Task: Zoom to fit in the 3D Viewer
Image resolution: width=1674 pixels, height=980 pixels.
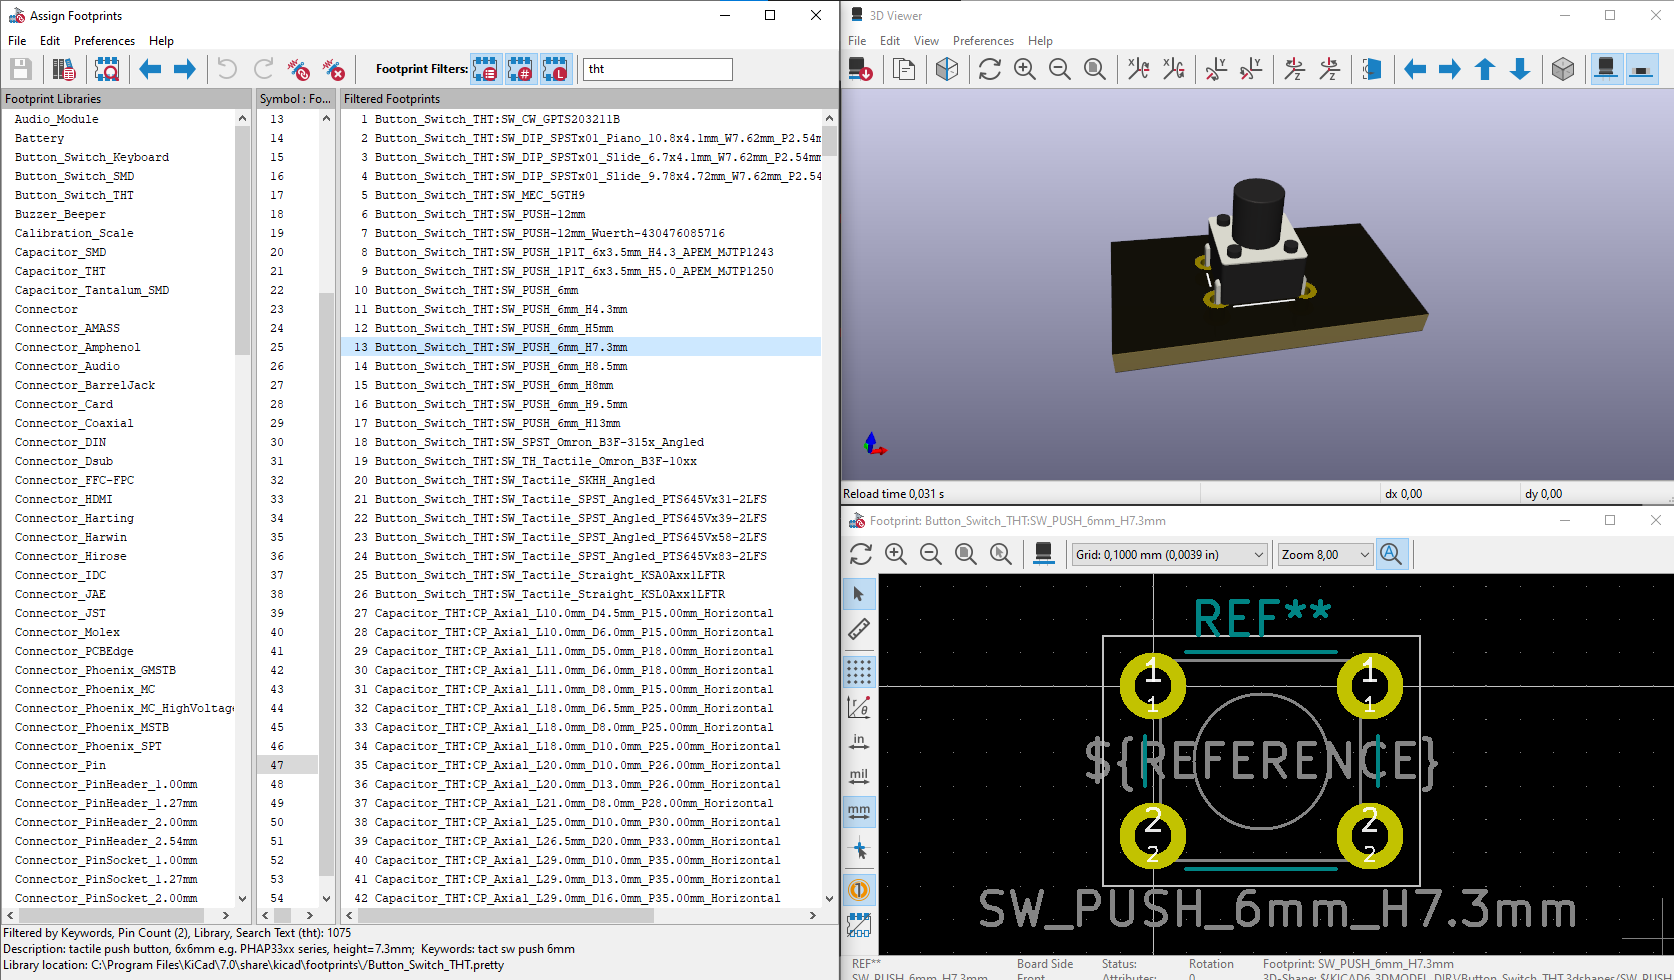Action: pyautogui.click(x=1095, y=69)
